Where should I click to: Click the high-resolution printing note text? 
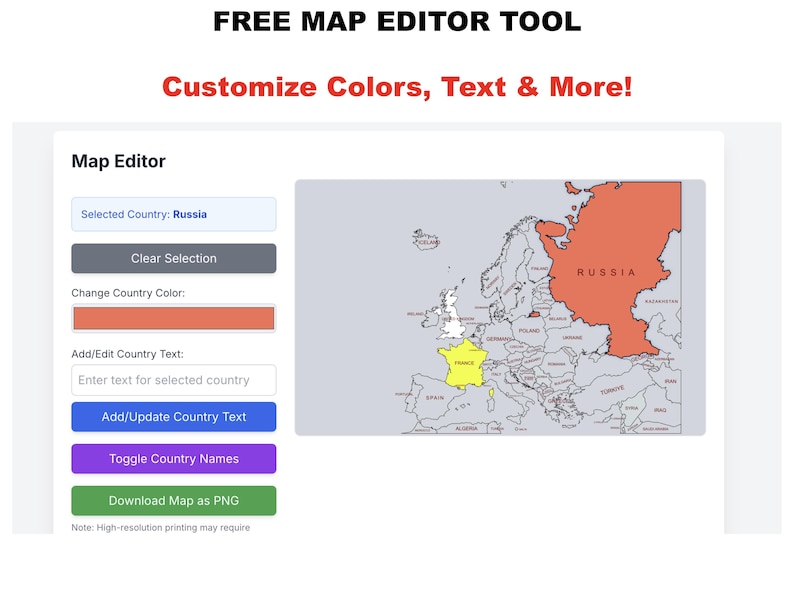pyautogui.click(x=161, y=527)
